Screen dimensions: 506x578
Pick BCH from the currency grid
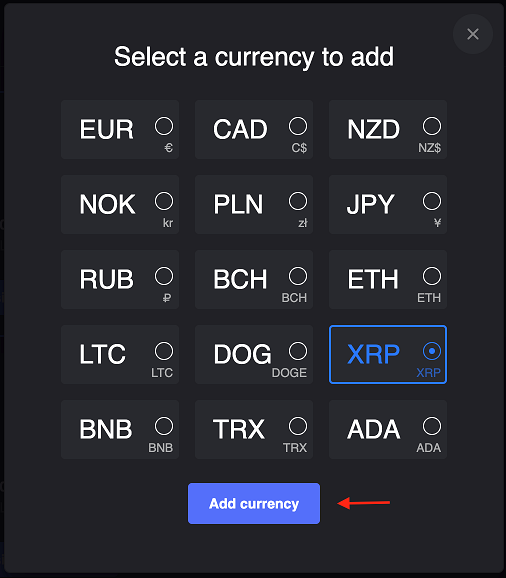pos(254,279)
